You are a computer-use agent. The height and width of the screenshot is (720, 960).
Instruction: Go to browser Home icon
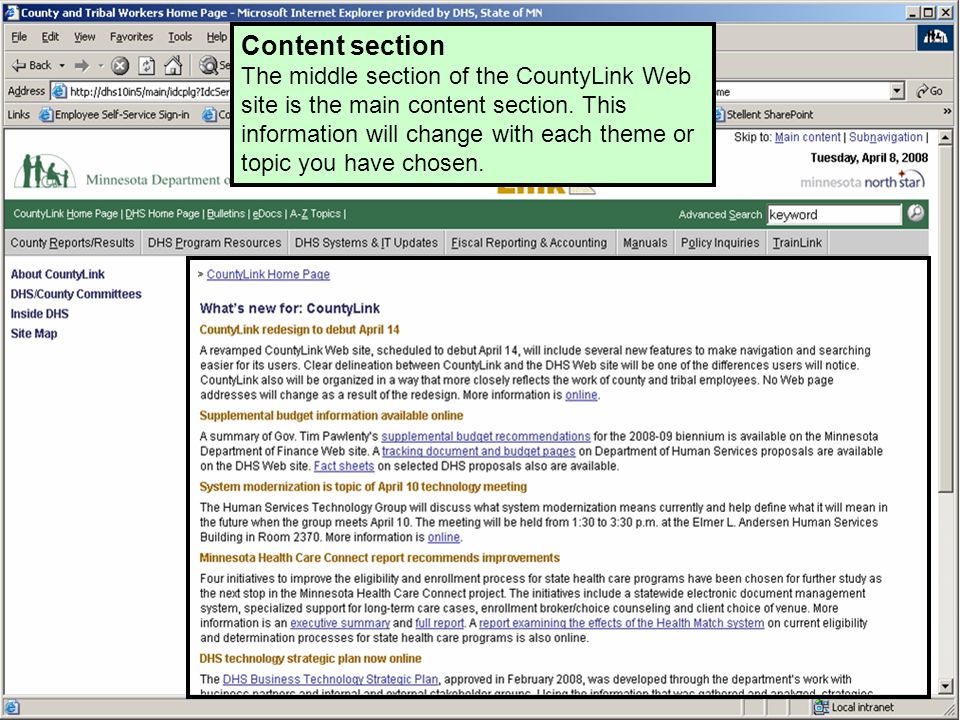[173, 65]
